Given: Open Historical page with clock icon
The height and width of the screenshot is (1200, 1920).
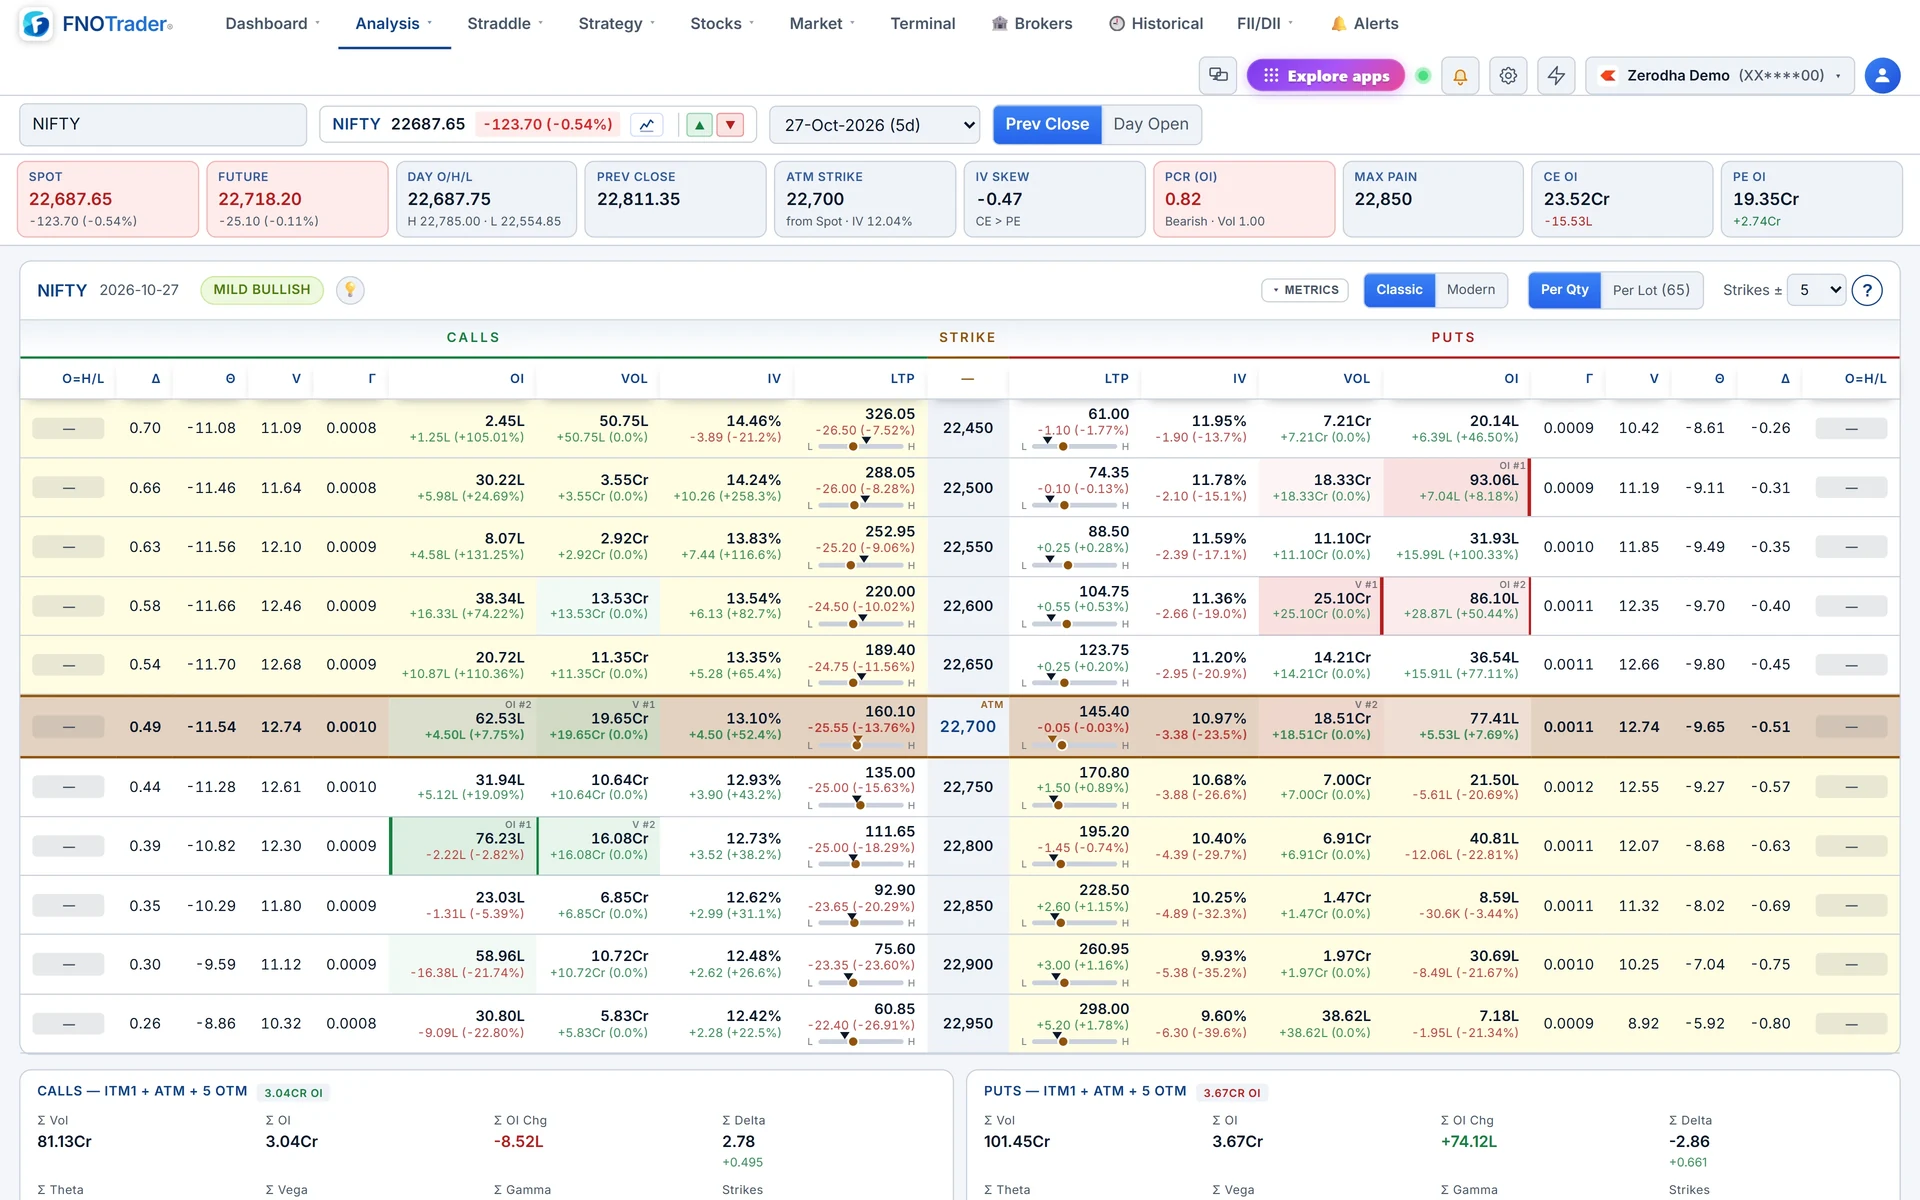Looking at the screenshot, I should 1156,23.
